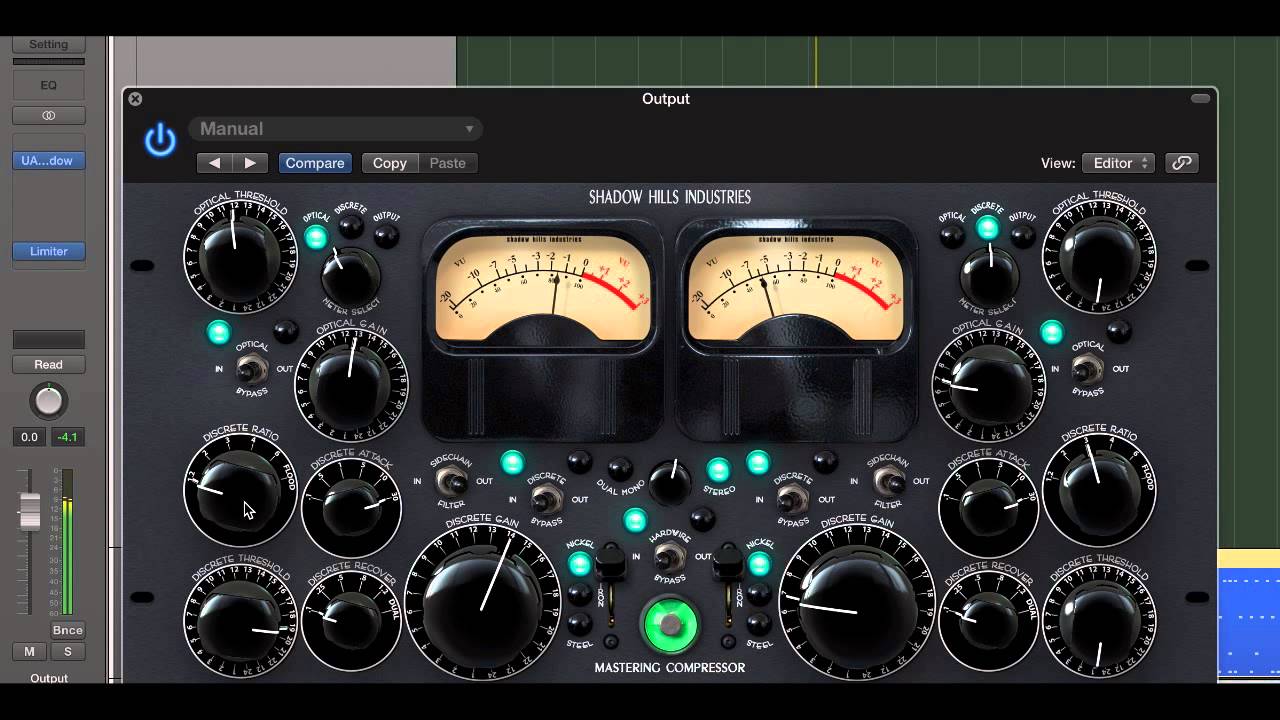Click the left Discrete Attack knob

[351, 509]
